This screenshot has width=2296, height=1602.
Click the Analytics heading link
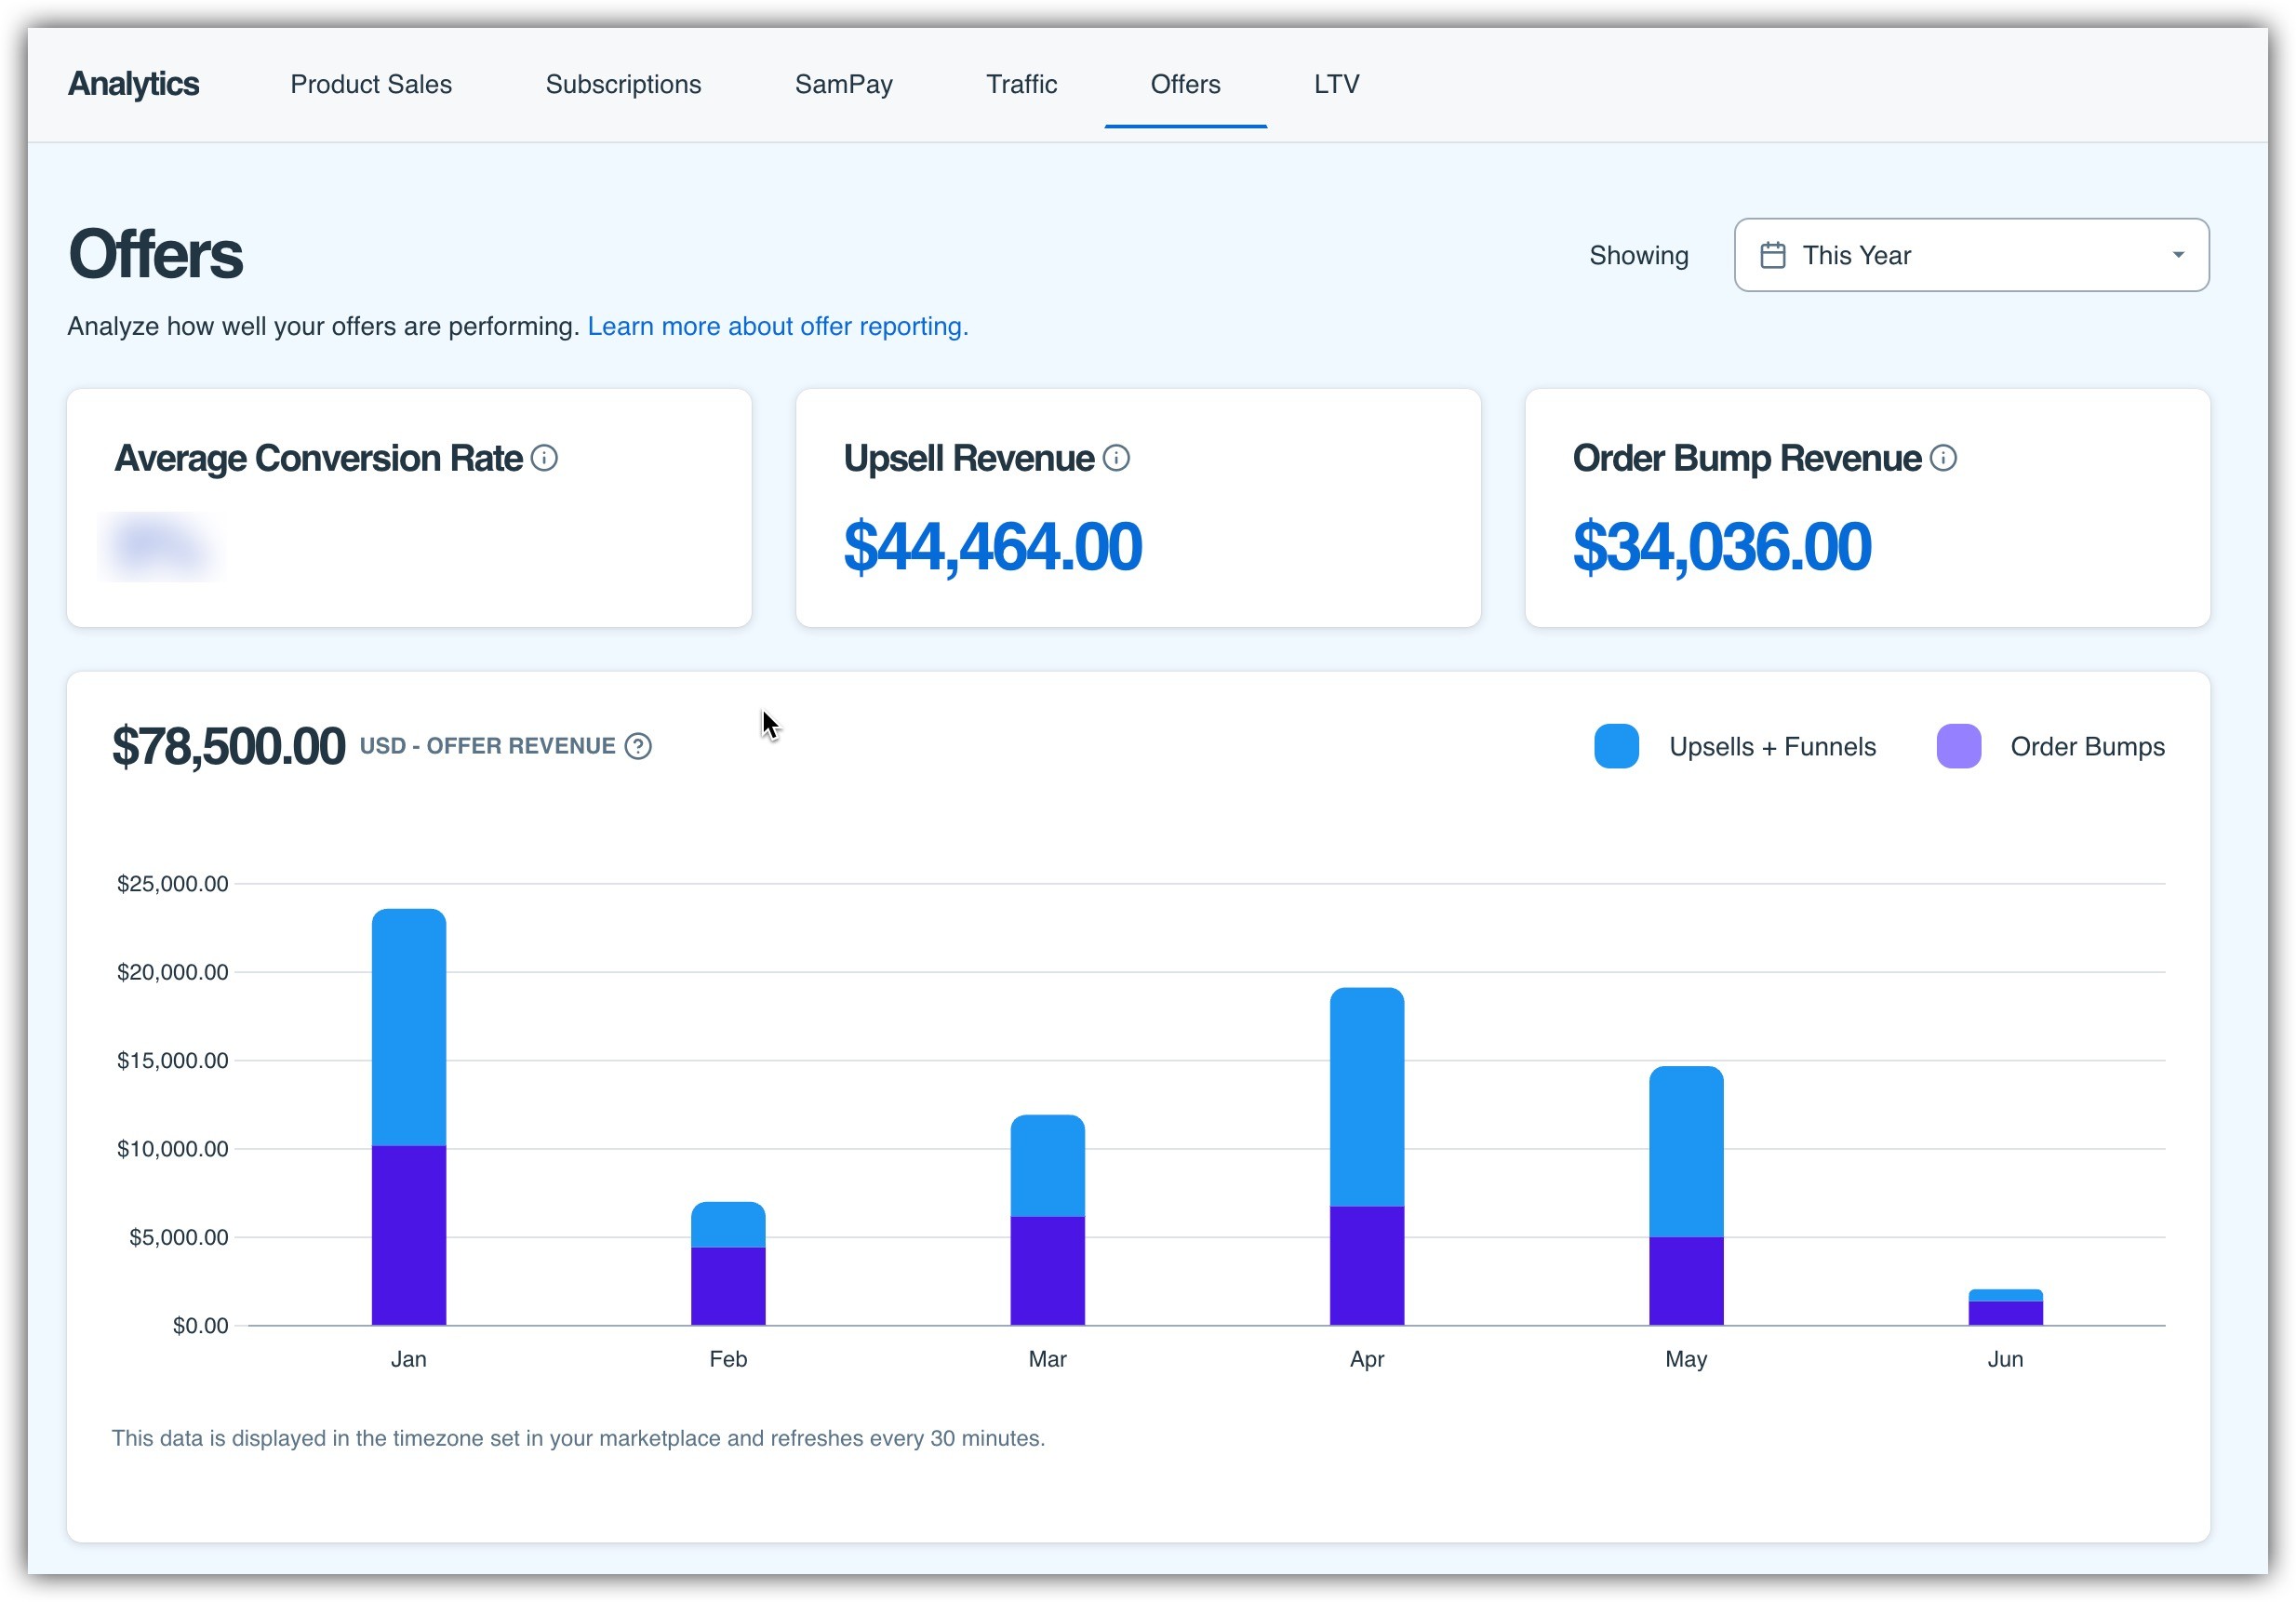(133, 84)
